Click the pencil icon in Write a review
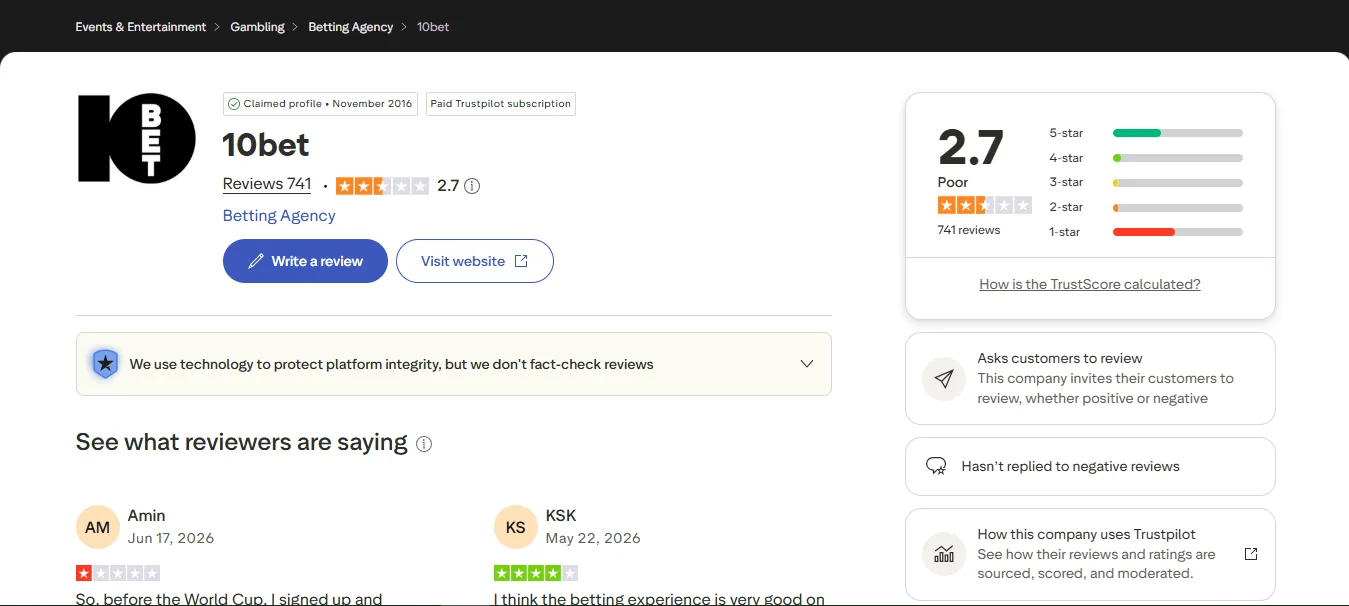1349x606 pixels. (255, 261)
